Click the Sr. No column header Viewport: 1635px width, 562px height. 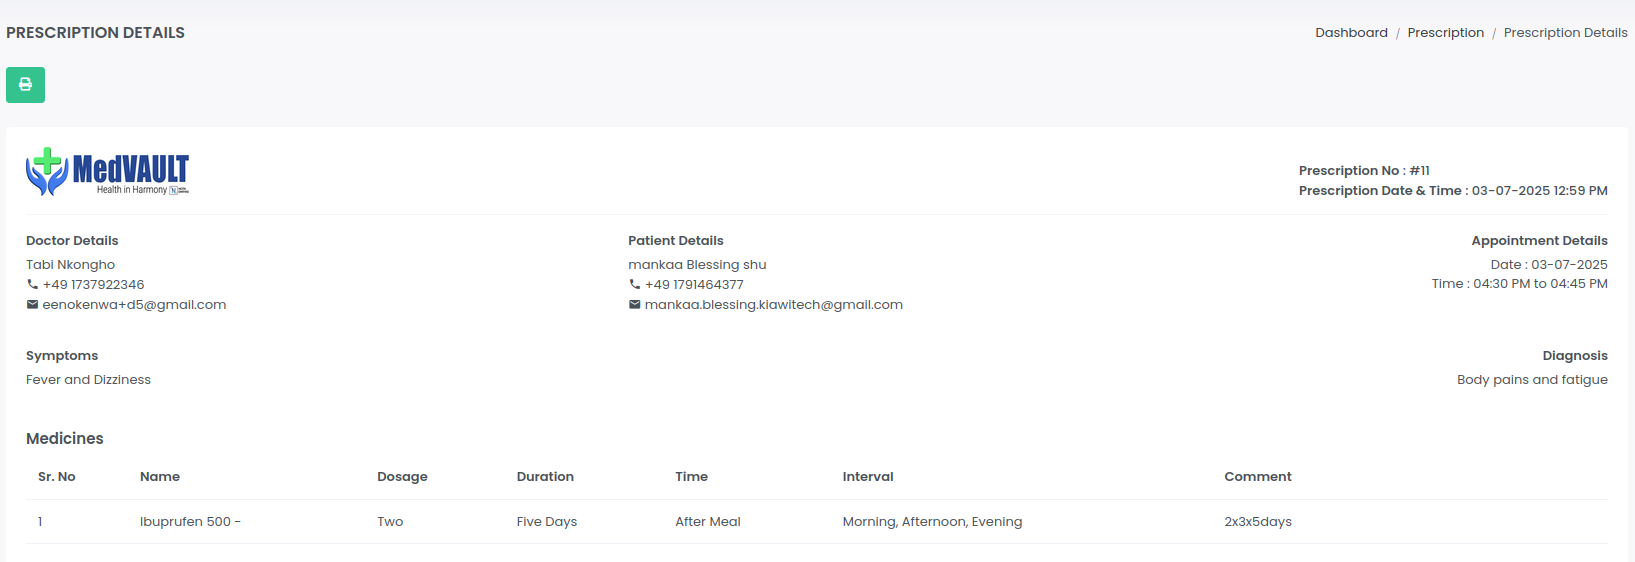[x=57, y=477]
